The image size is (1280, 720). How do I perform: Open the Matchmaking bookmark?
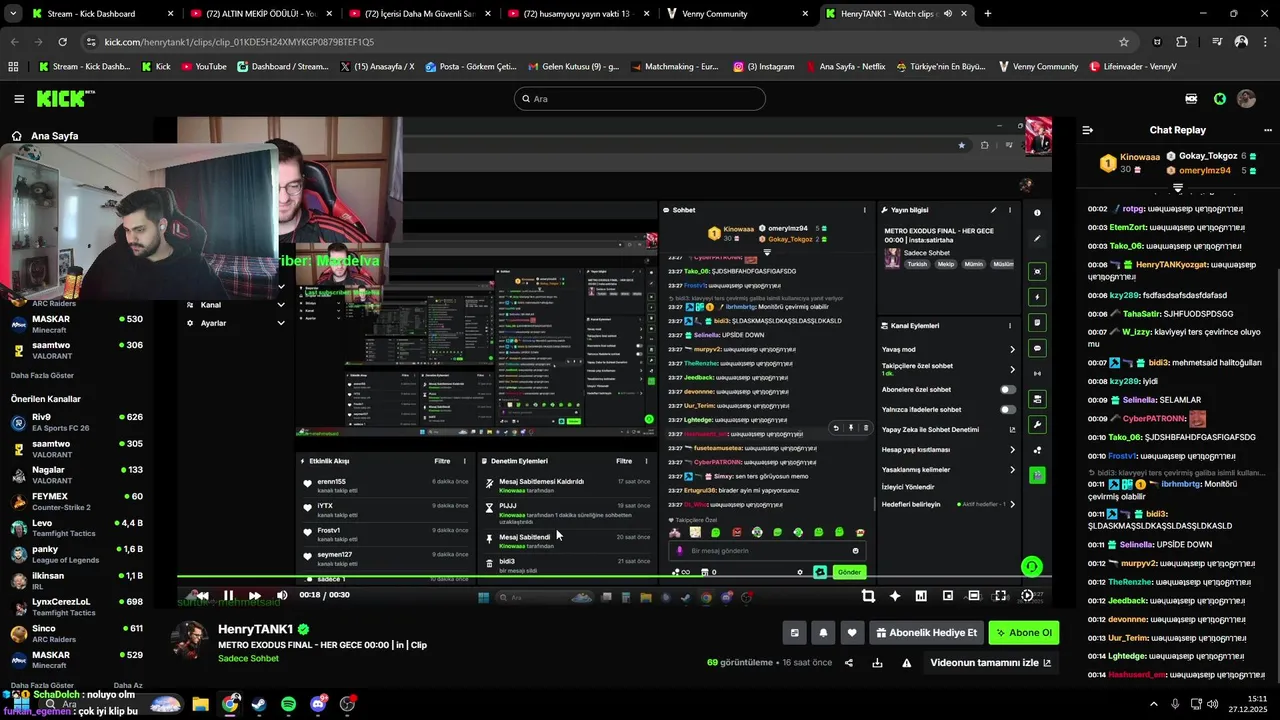(x=673, y=67)
